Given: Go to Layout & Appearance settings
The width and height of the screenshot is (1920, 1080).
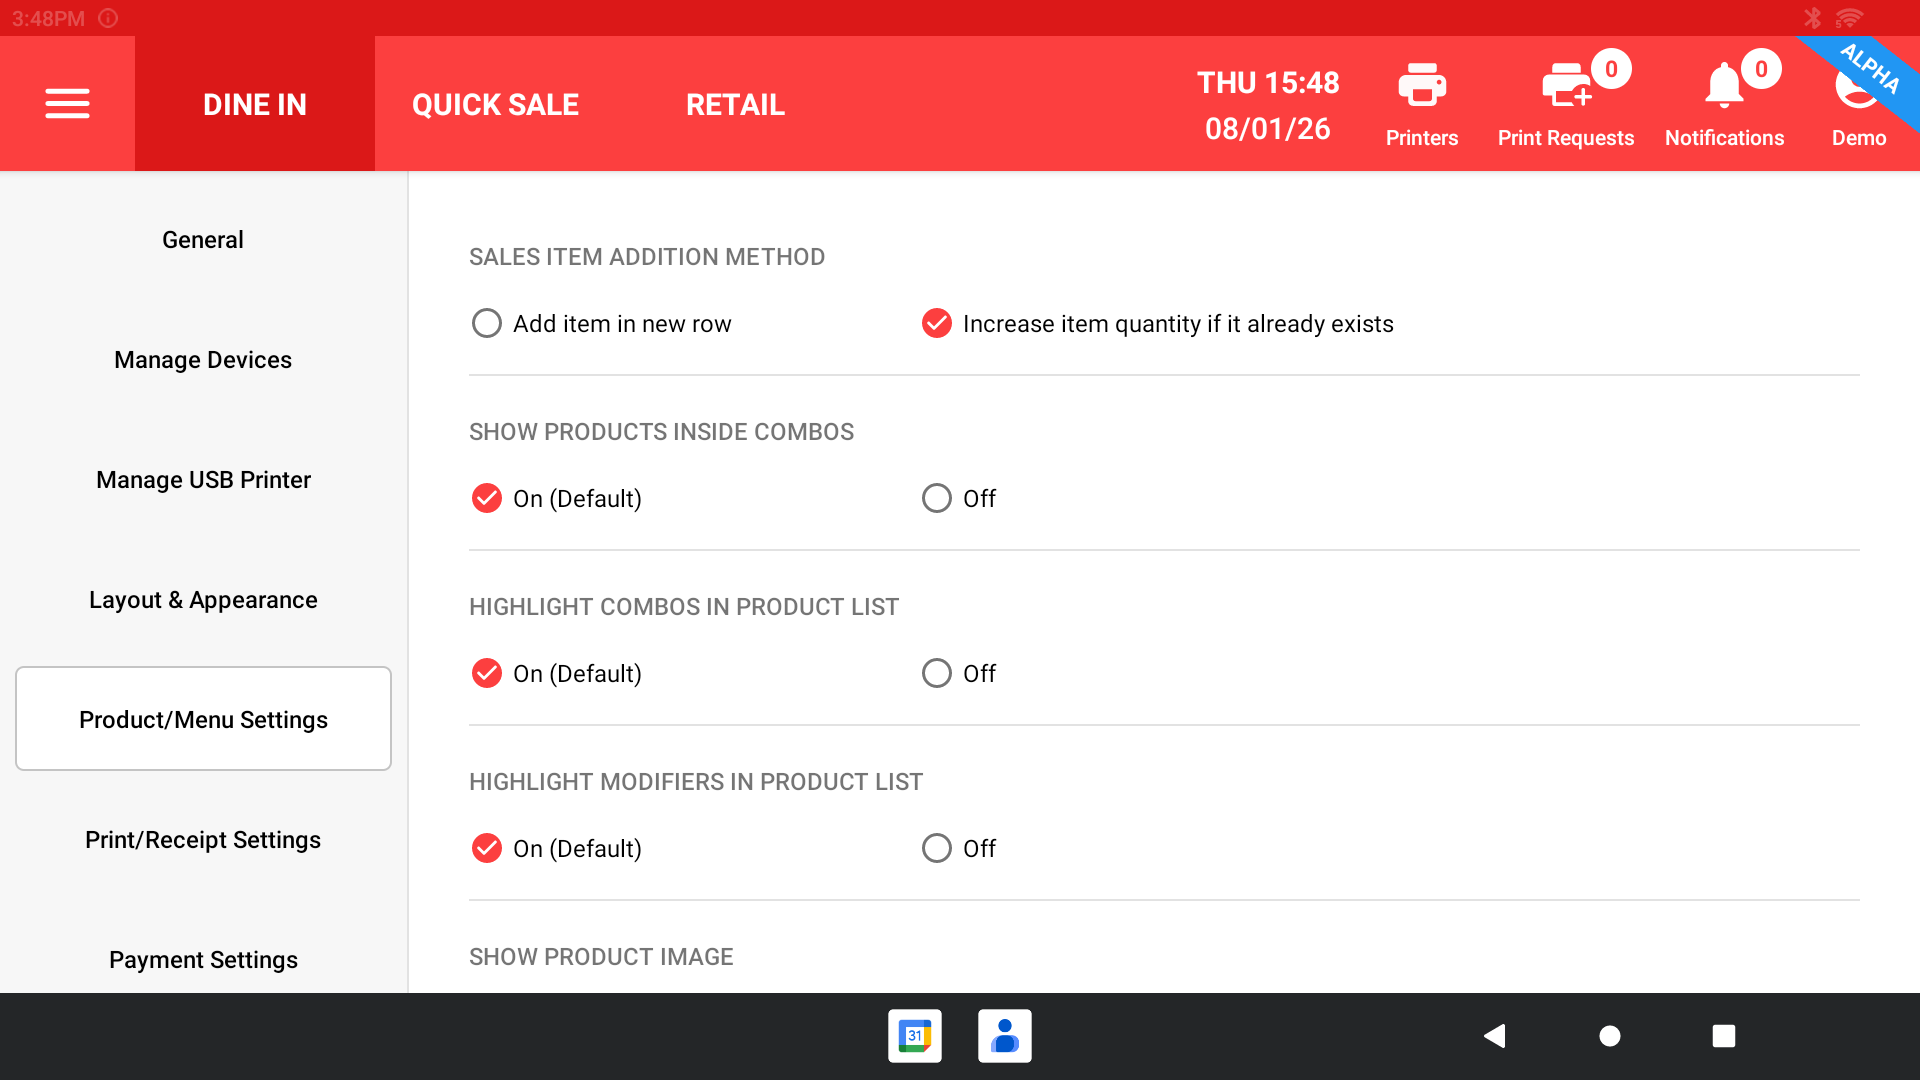Looking at the screenshot, I should click(203, 599).
